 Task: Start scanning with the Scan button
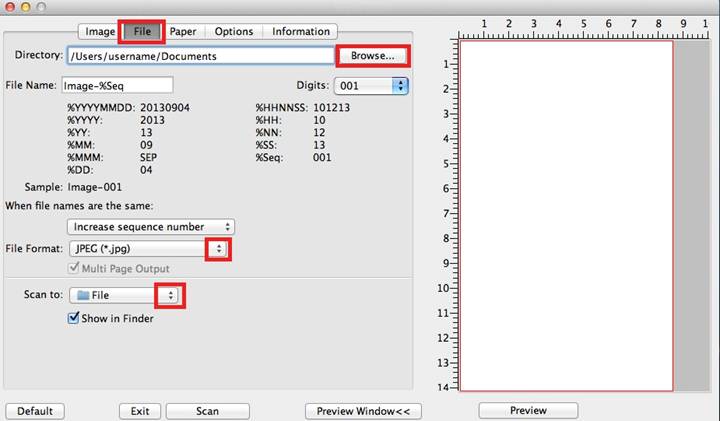click(207, 411)
